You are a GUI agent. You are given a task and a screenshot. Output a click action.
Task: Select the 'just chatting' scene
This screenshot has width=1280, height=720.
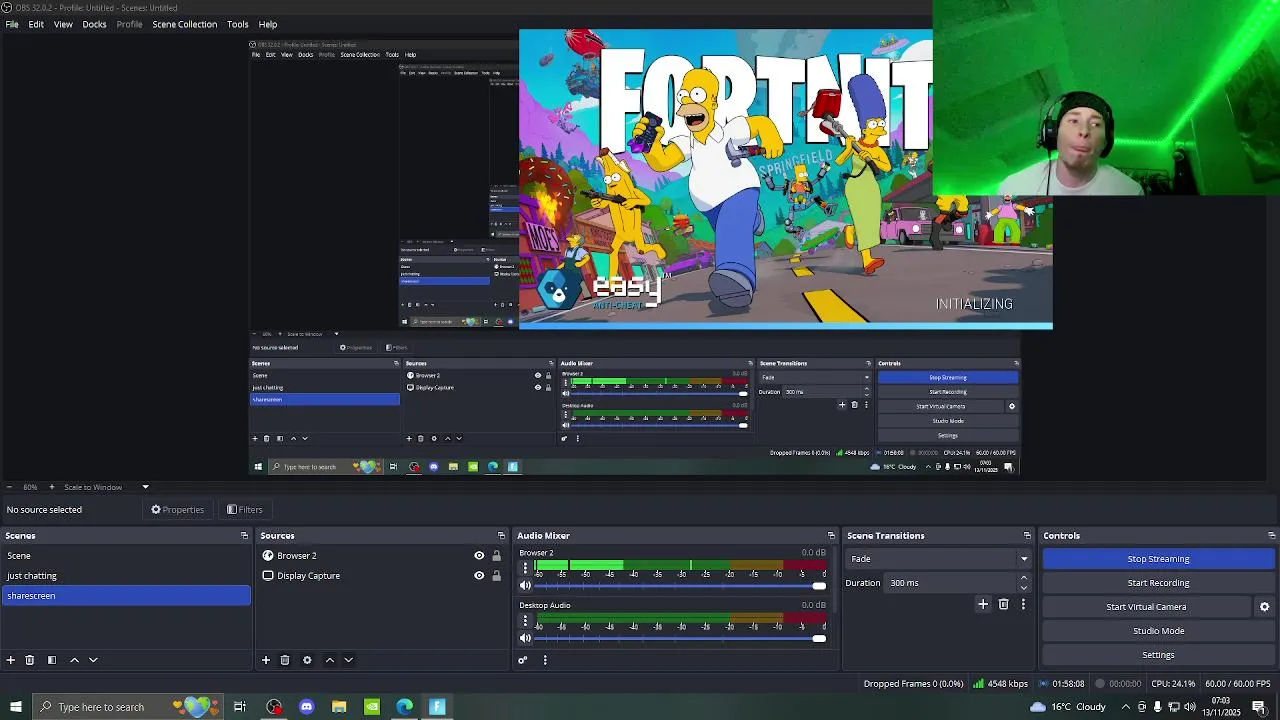click(125, 576)
